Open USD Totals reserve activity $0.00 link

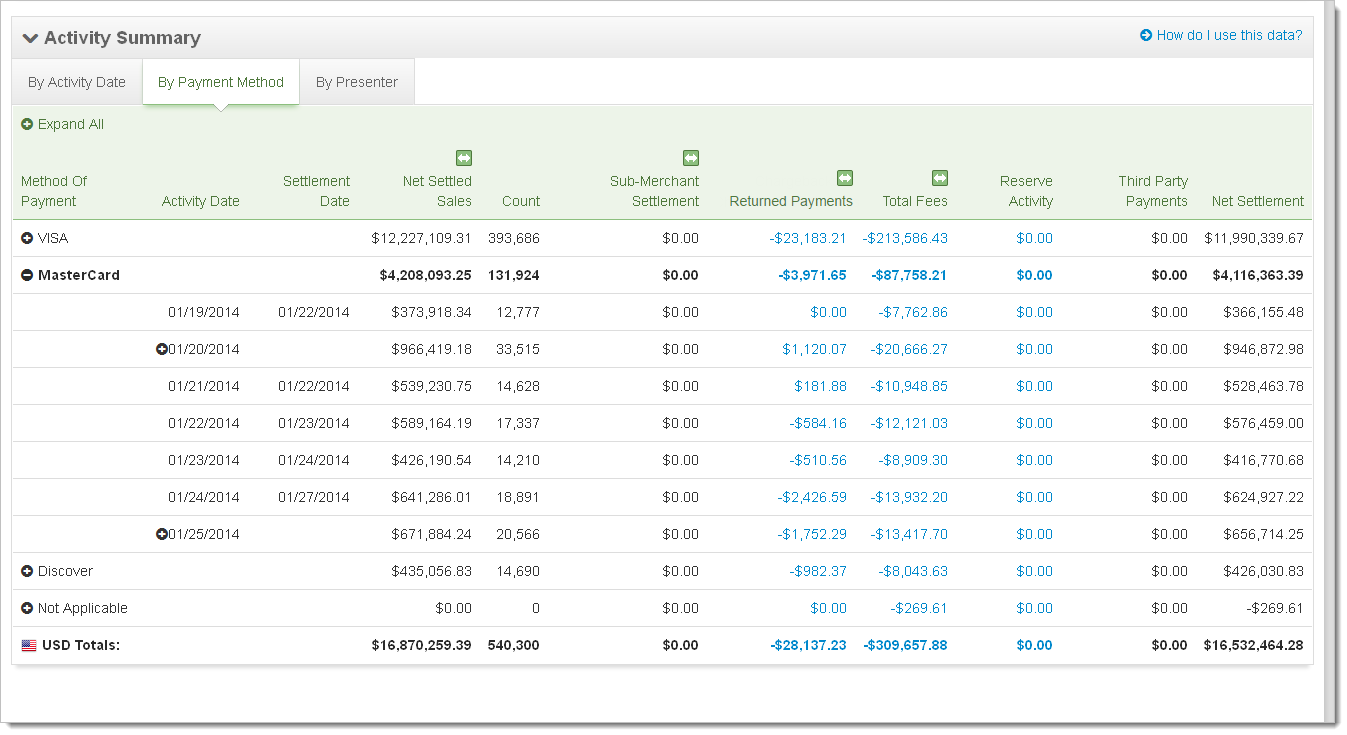[x=1034, y=646]
